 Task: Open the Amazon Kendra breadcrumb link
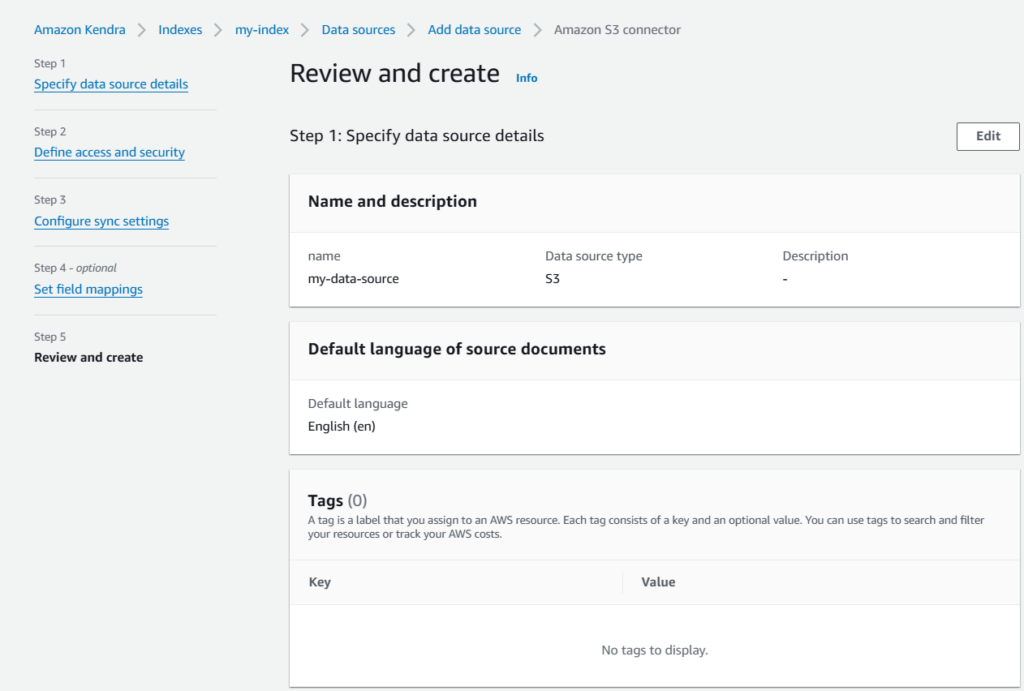click(x=80, y=30)
